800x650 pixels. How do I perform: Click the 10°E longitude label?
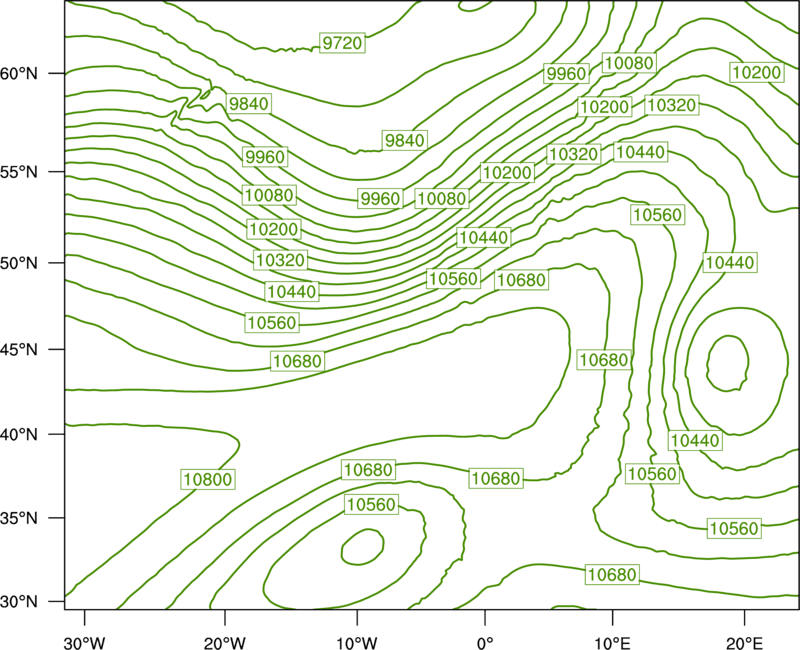612,643
